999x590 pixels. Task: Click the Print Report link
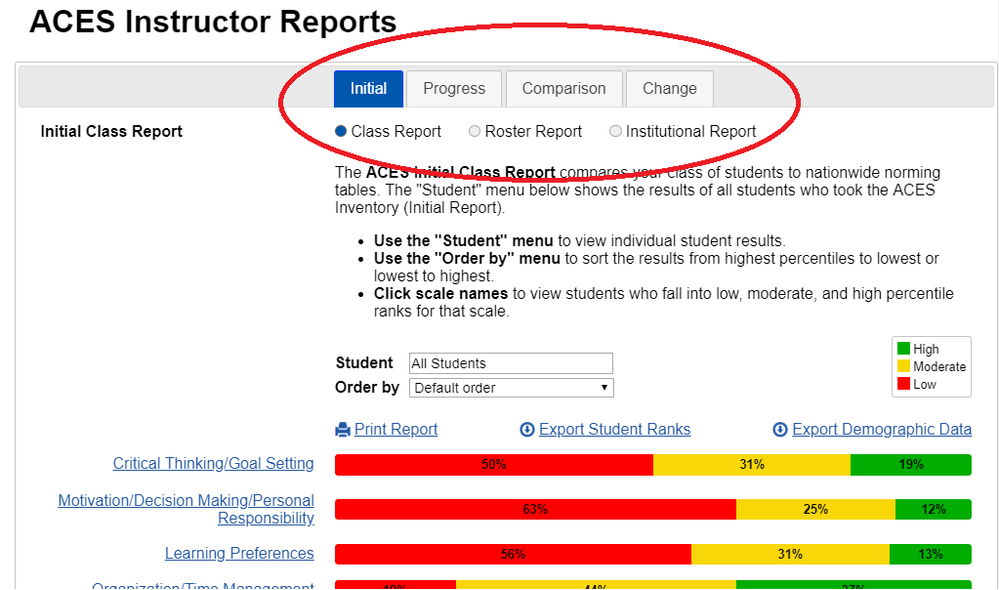[x=396, y=430]
